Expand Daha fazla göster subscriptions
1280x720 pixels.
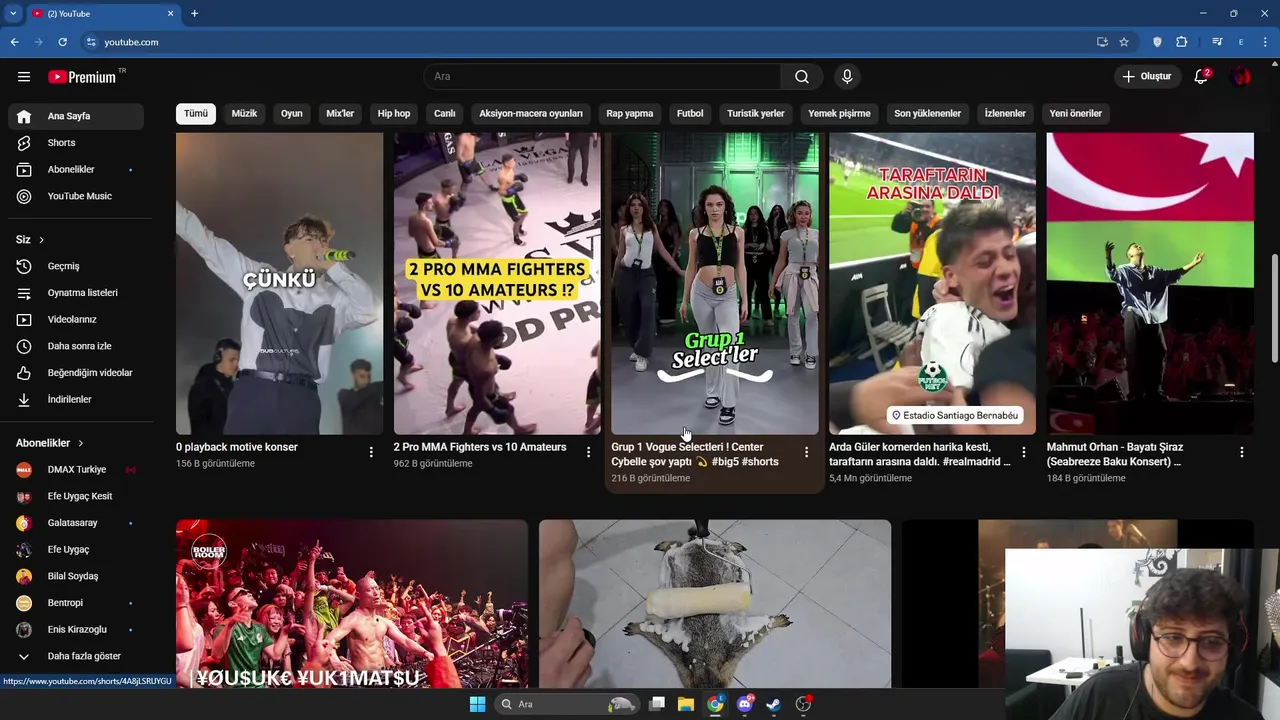click(76, 656)
